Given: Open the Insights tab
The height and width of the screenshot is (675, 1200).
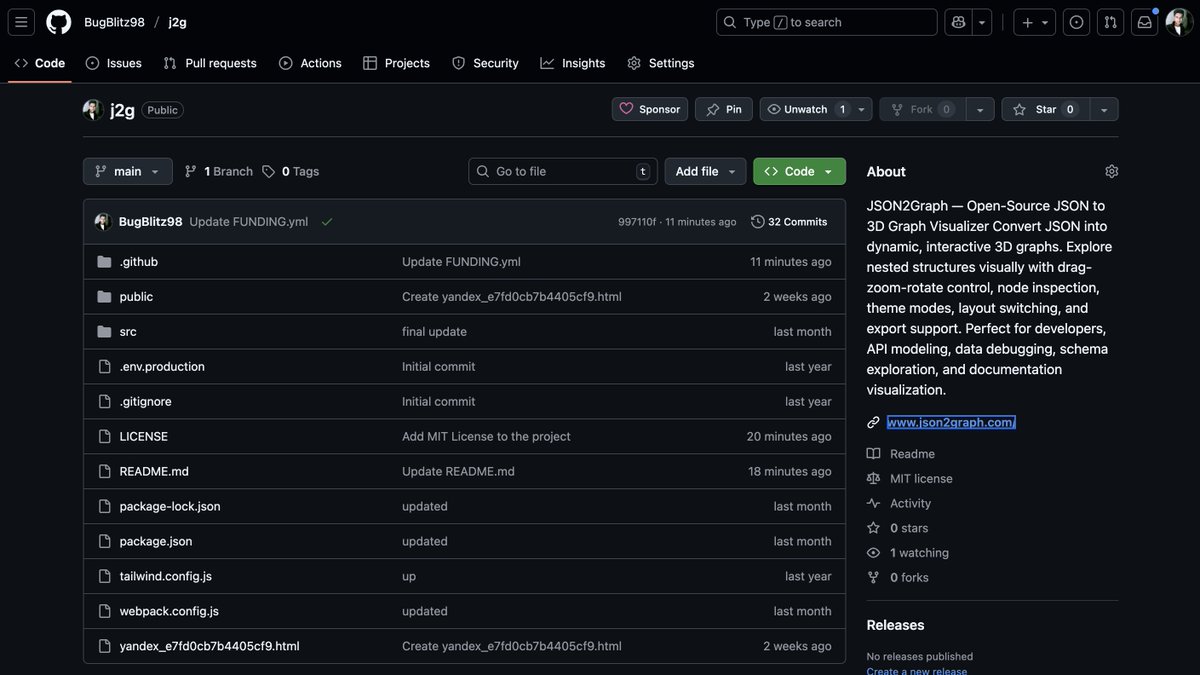Looking at the screenshot, I should (573, 63).
